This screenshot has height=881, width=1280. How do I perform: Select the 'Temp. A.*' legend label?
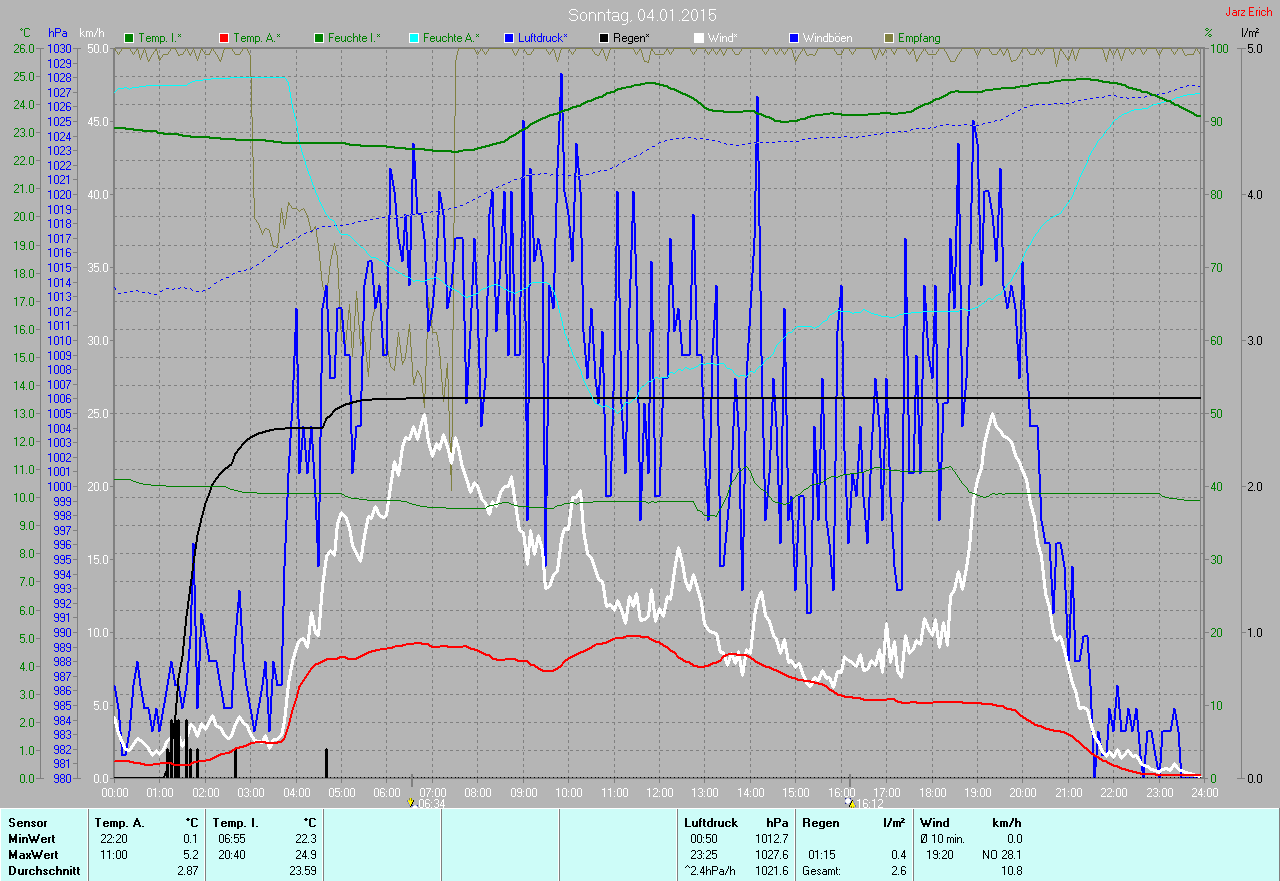tap(257, 38)
